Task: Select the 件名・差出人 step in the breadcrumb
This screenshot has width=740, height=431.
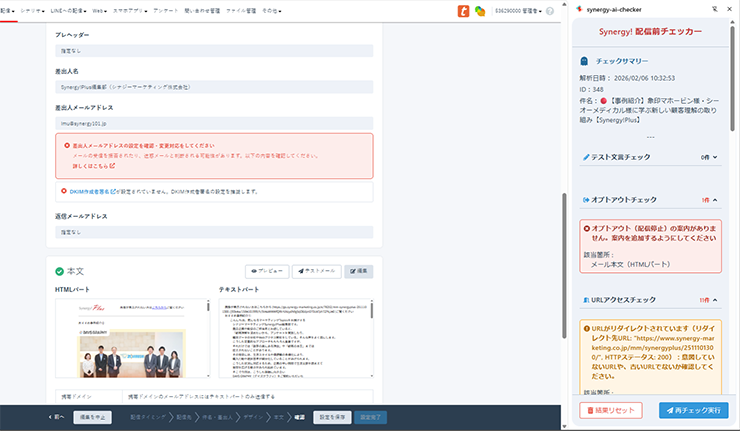Action: click(218, 417)
